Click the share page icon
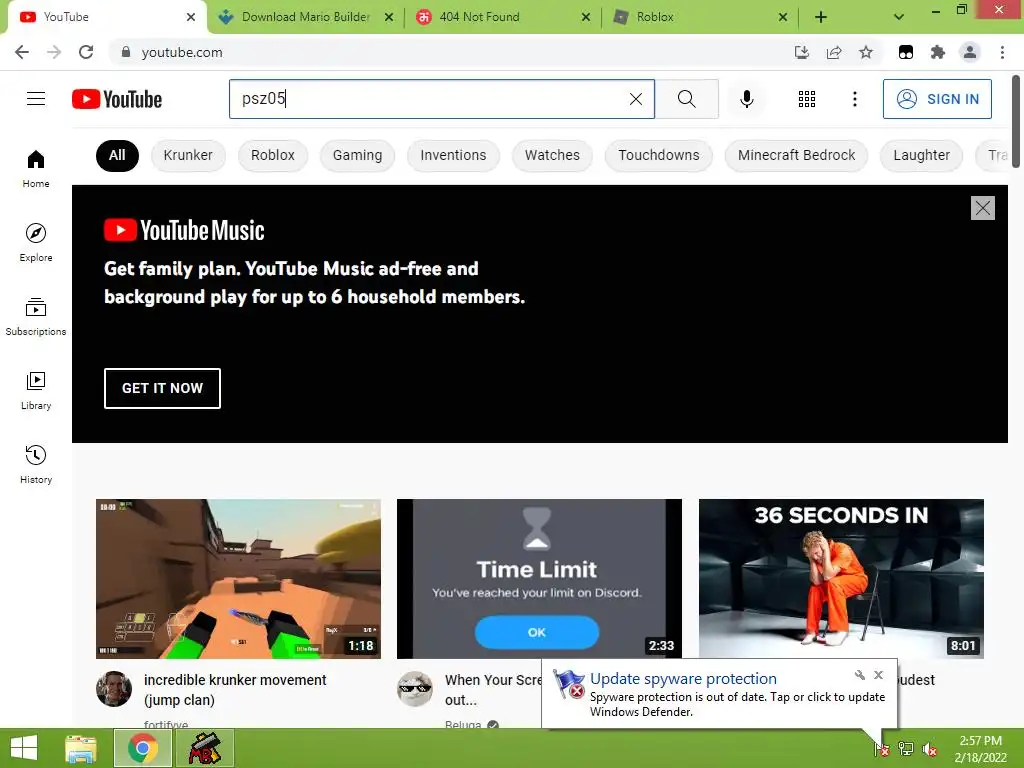Viewport: 1024px width, 768px height. (834, 52)
